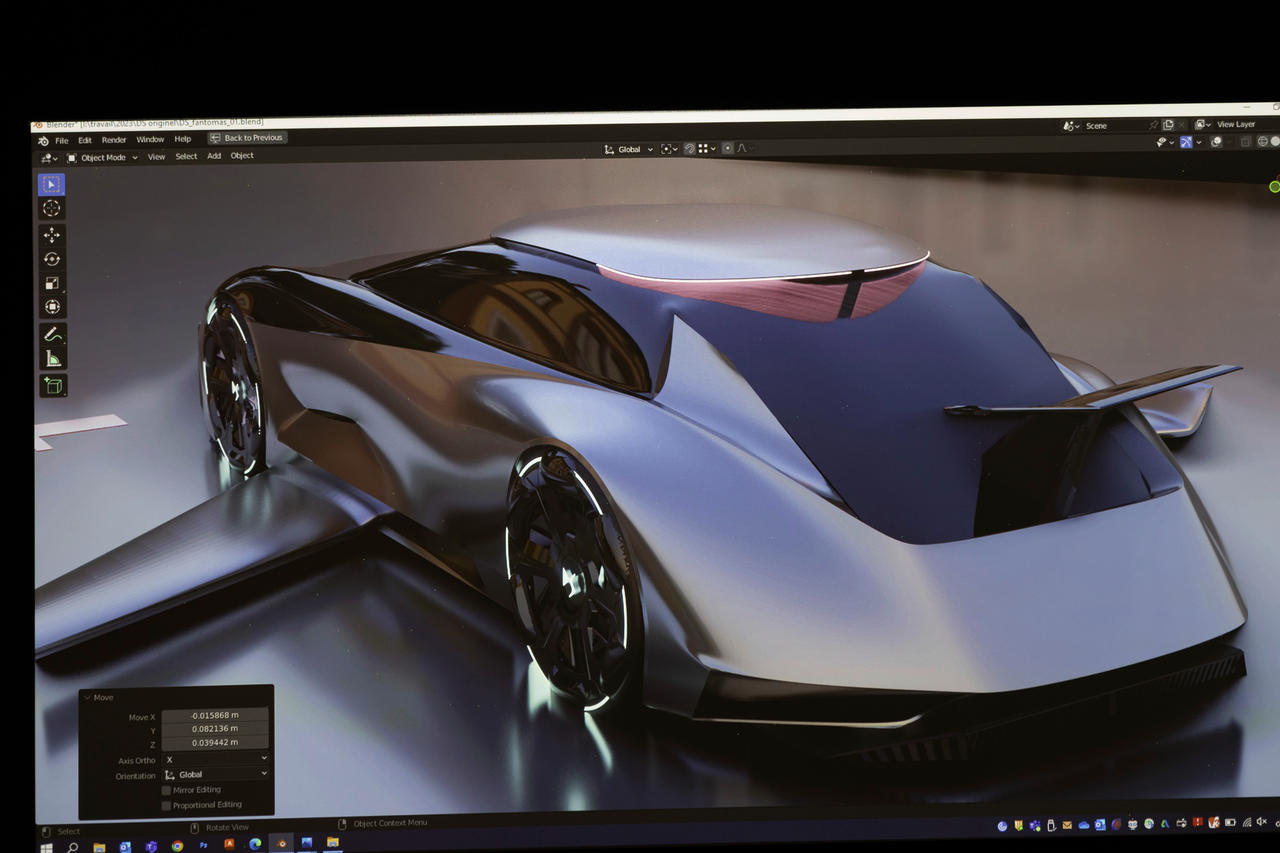Click the Add Cube tool
The width and height of the screenshot is (1280, 853).
(x=52, y=386)
